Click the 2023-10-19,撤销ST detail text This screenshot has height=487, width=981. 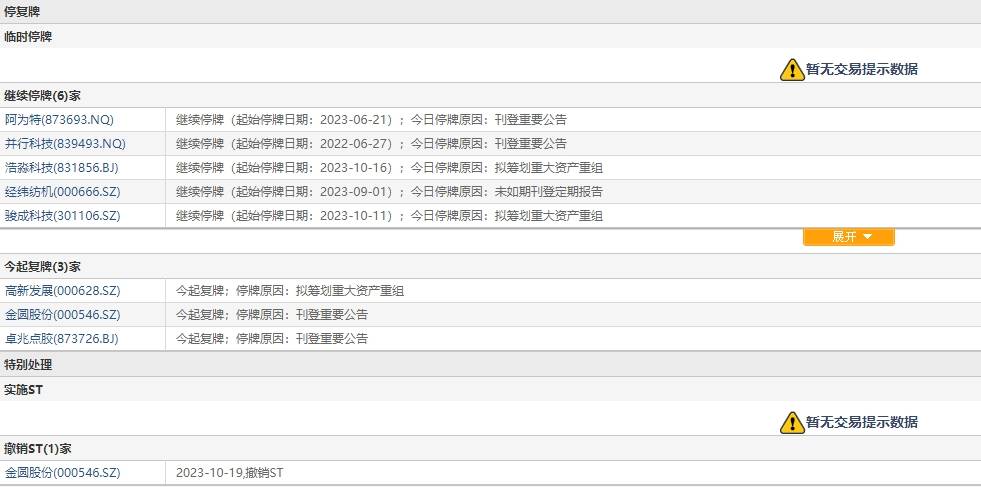coord(230,473)
